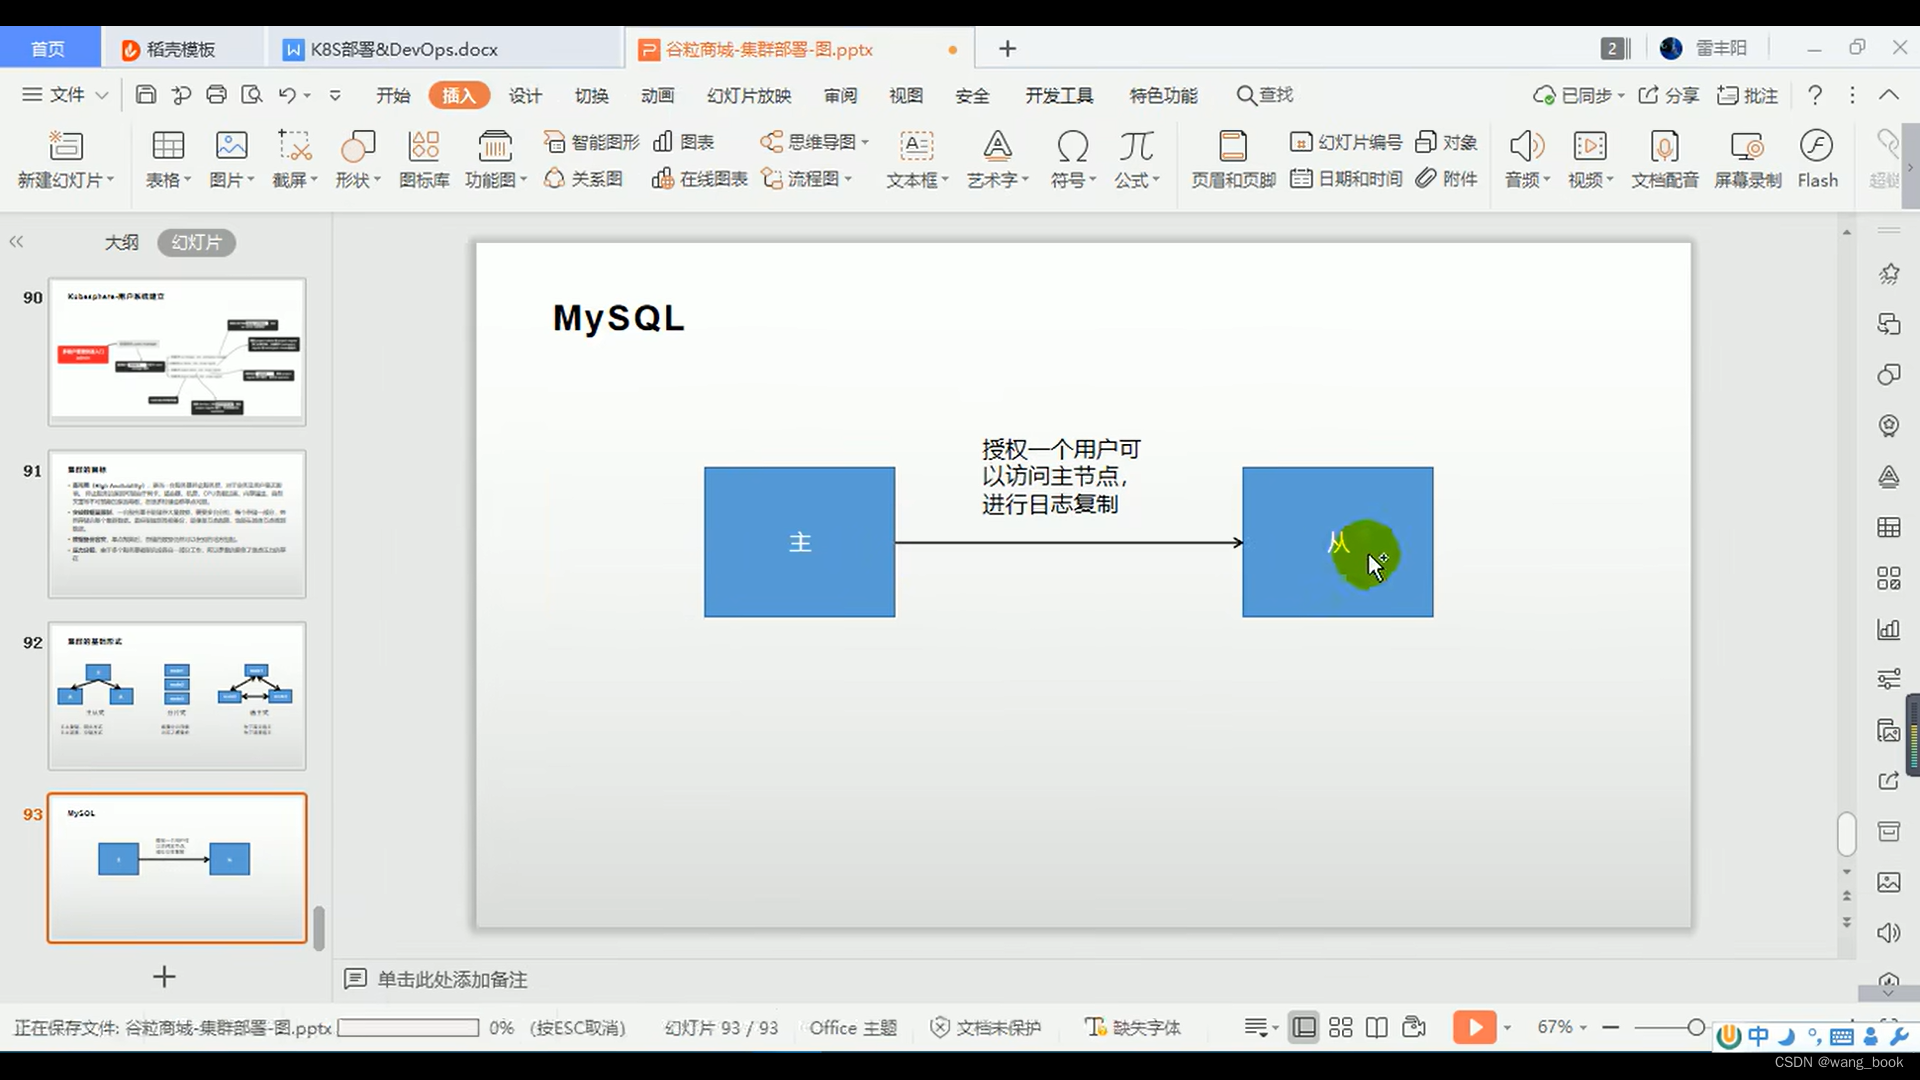Image resolution: width=1920 pixels, height=1080 pixels.
Task: Click the zoom slider handle
Action: pyautogui.click(x=1696, y=1028)
